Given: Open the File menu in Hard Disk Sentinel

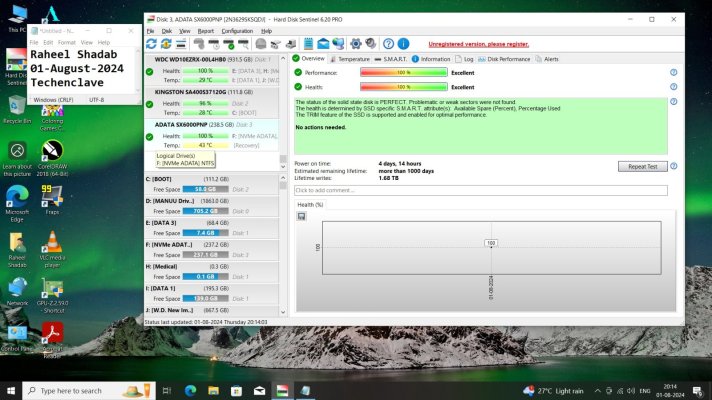Looking at the screenshot, I should [x=150, y=31].
